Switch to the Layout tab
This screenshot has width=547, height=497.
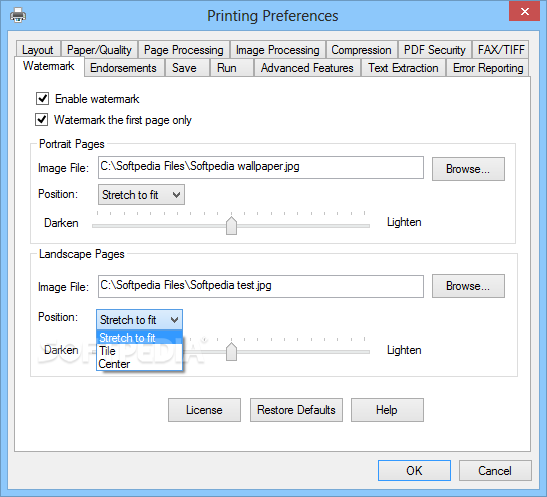[x=38, y=50]
